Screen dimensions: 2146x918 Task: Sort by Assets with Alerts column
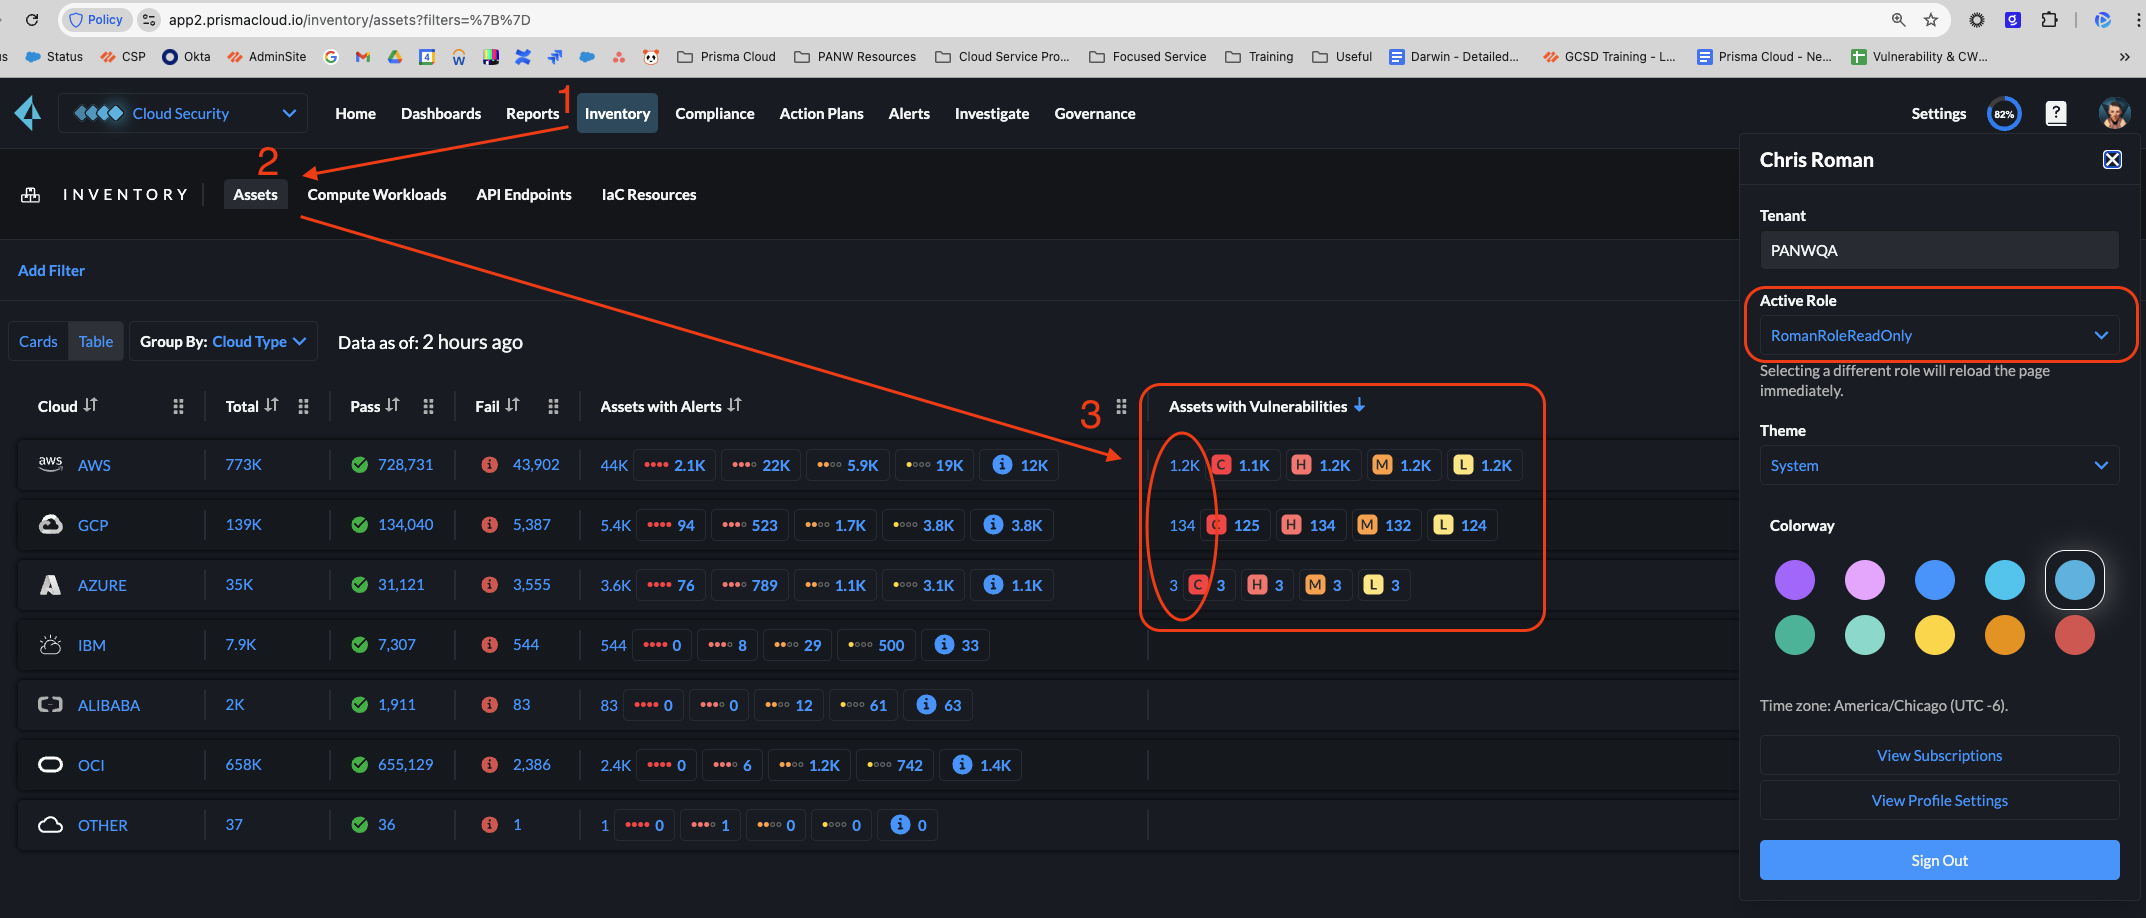pyautogui.click(x=735, y=405)
